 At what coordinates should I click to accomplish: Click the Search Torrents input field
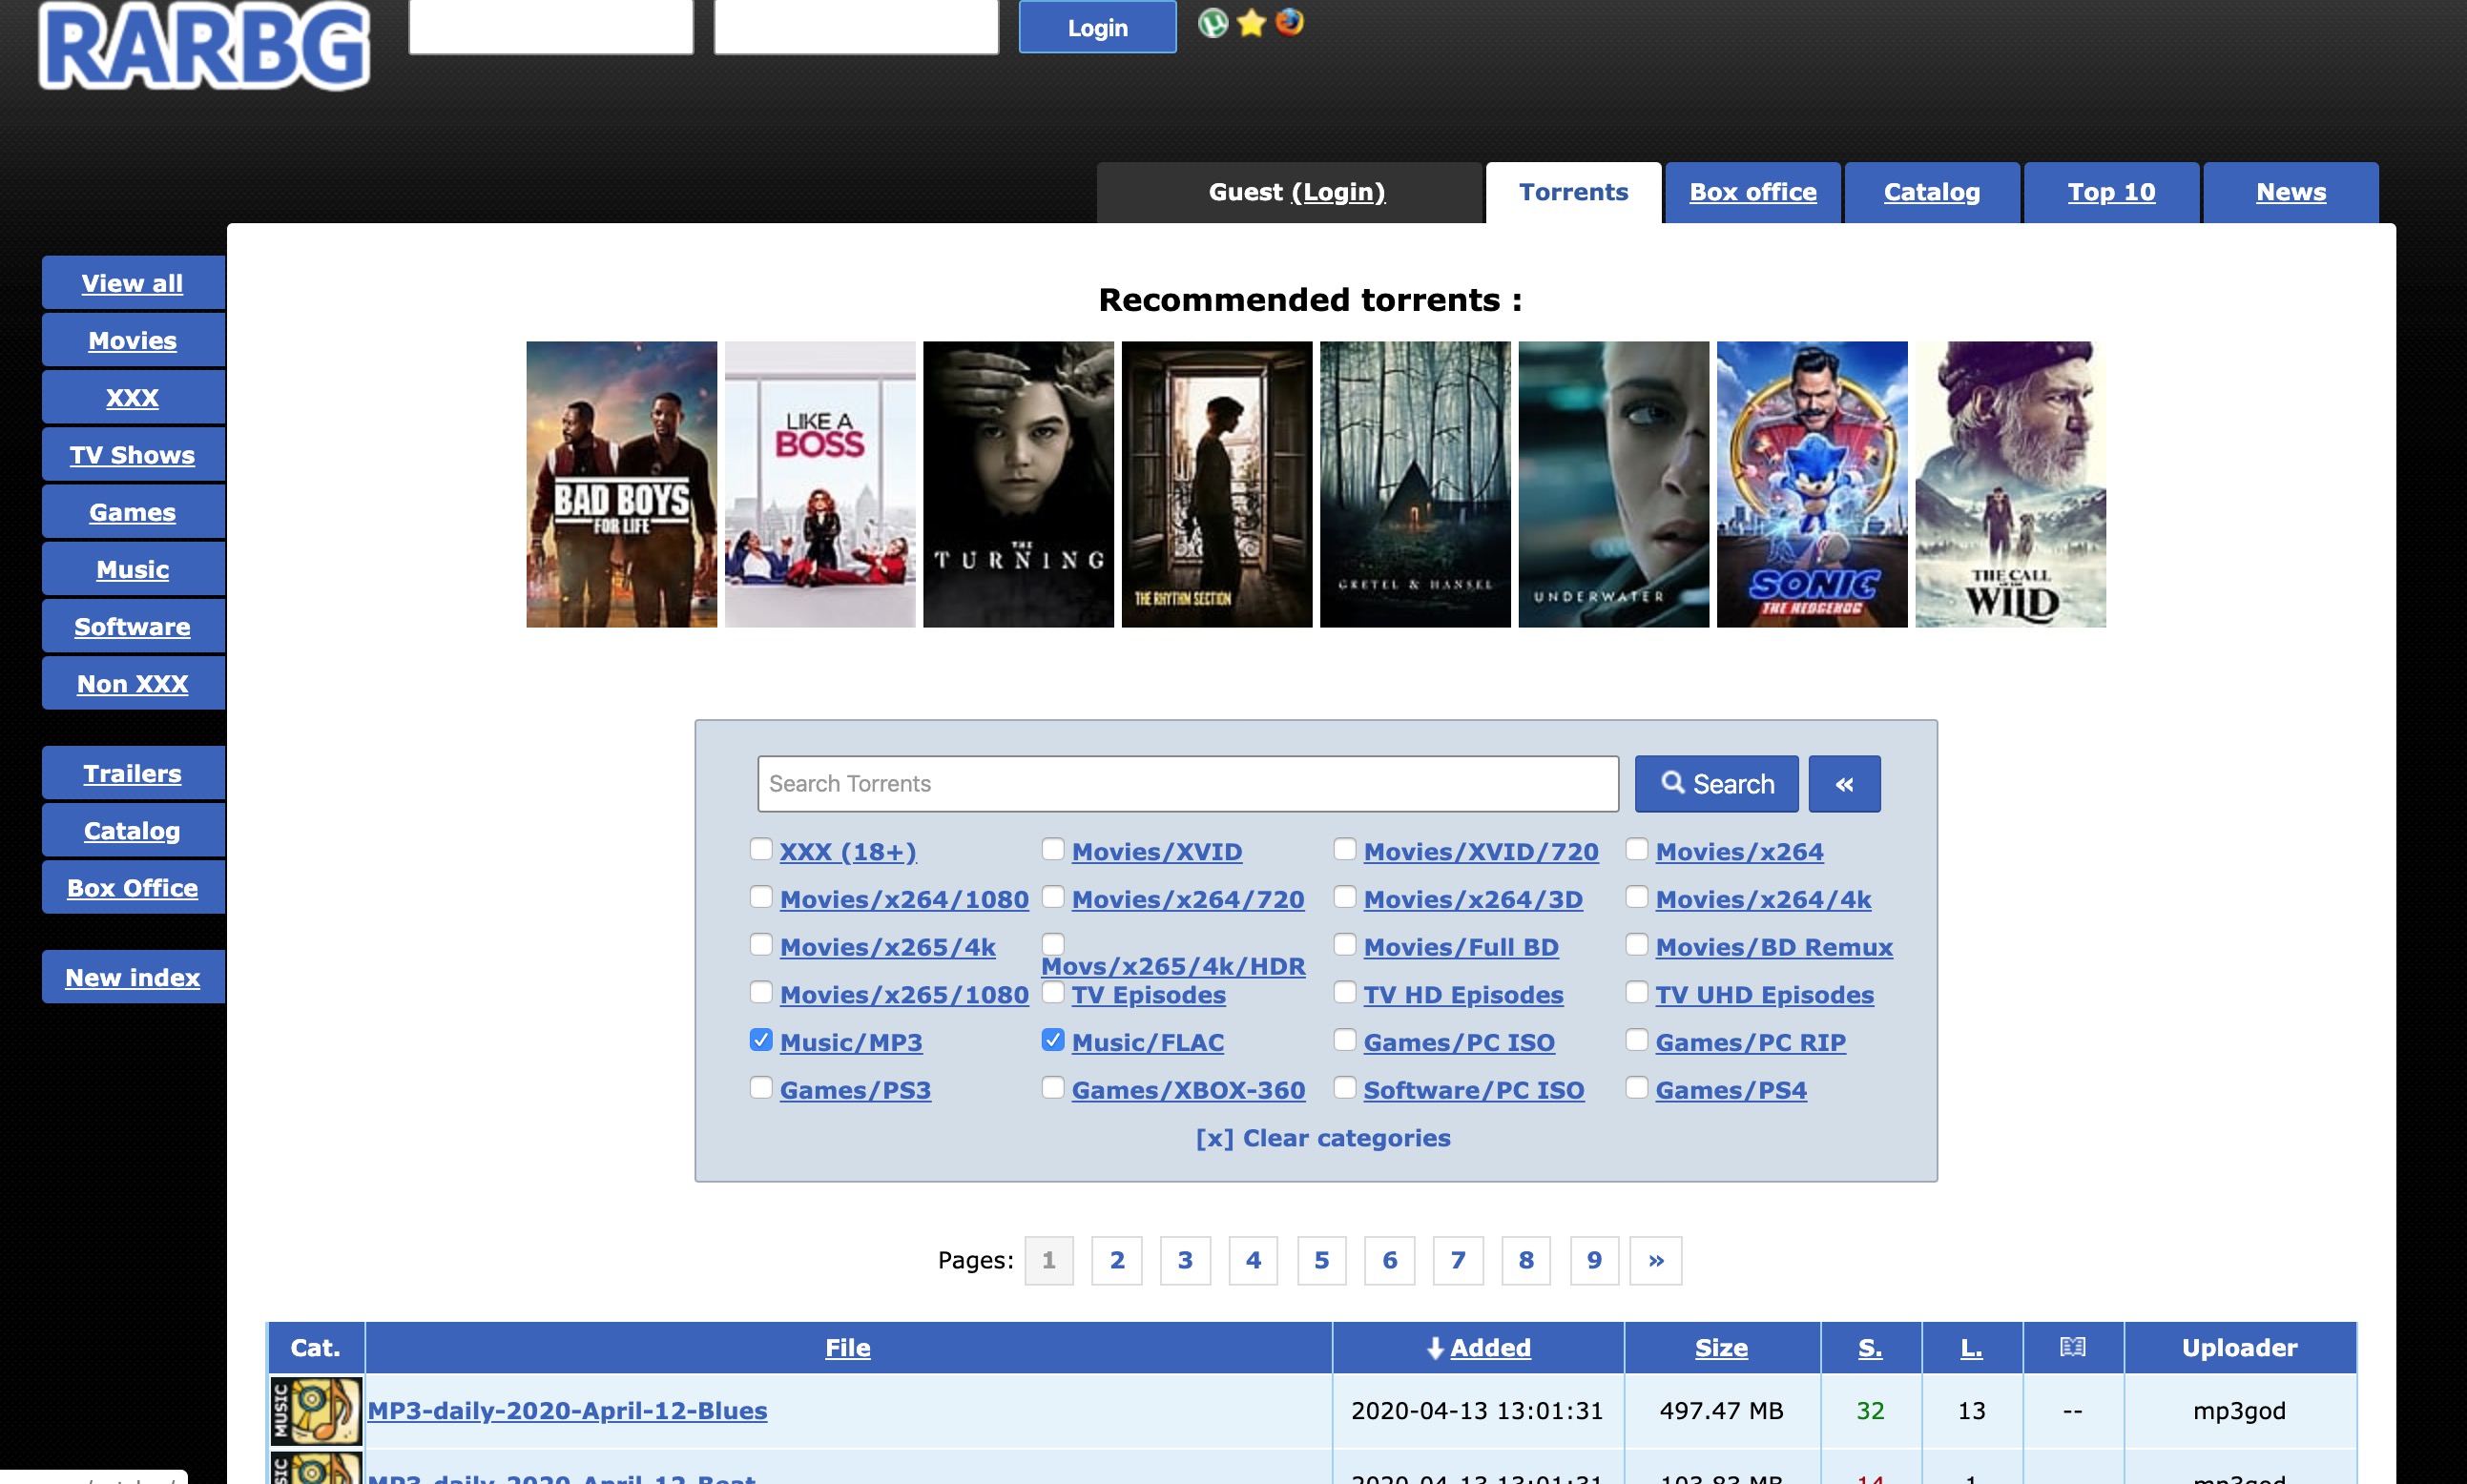click(x=1187, y=784)
